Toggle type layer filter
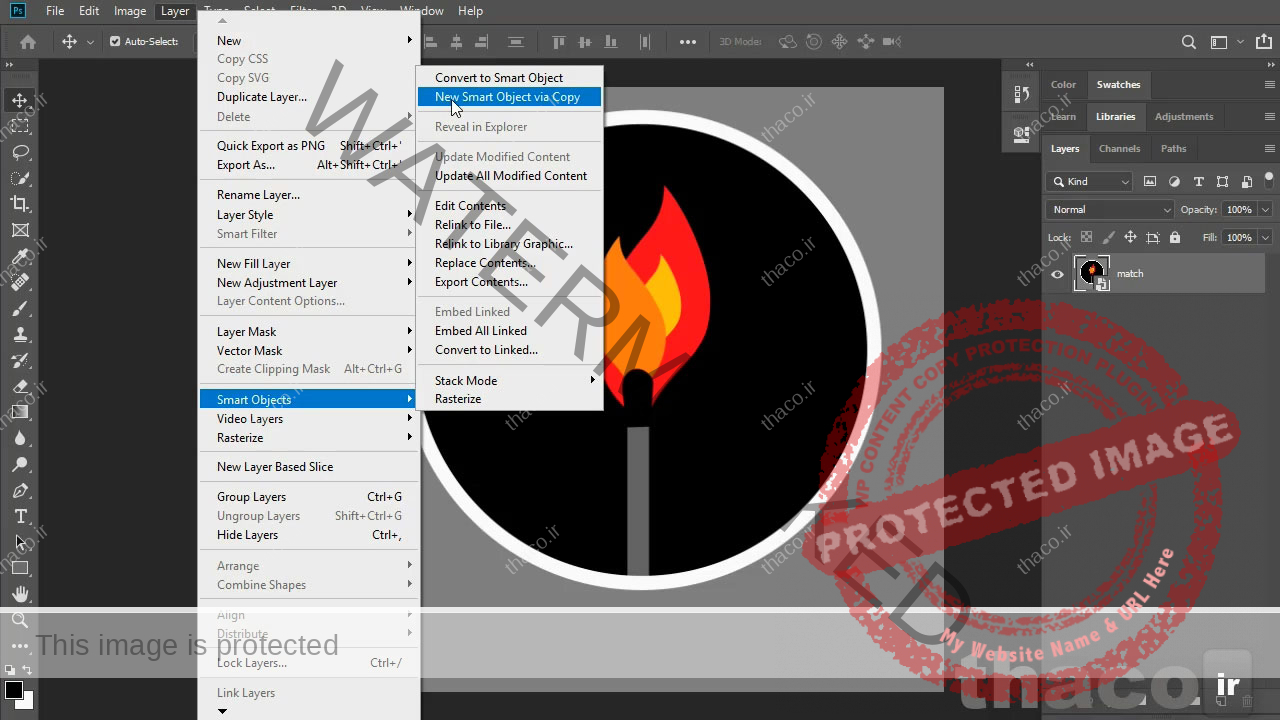 [1198, 182]
